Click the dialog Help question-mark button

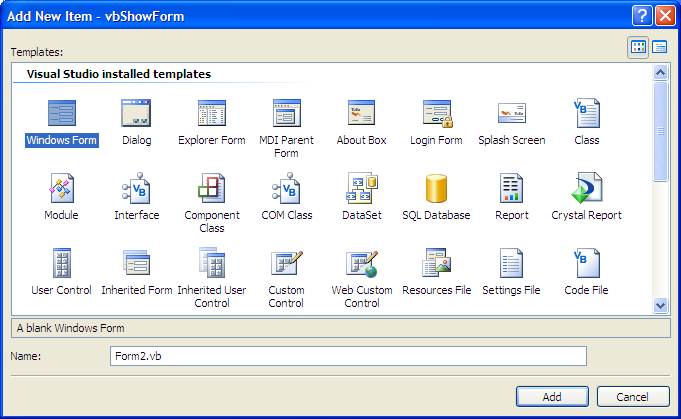pyautogui.click(x=641, y=15)
